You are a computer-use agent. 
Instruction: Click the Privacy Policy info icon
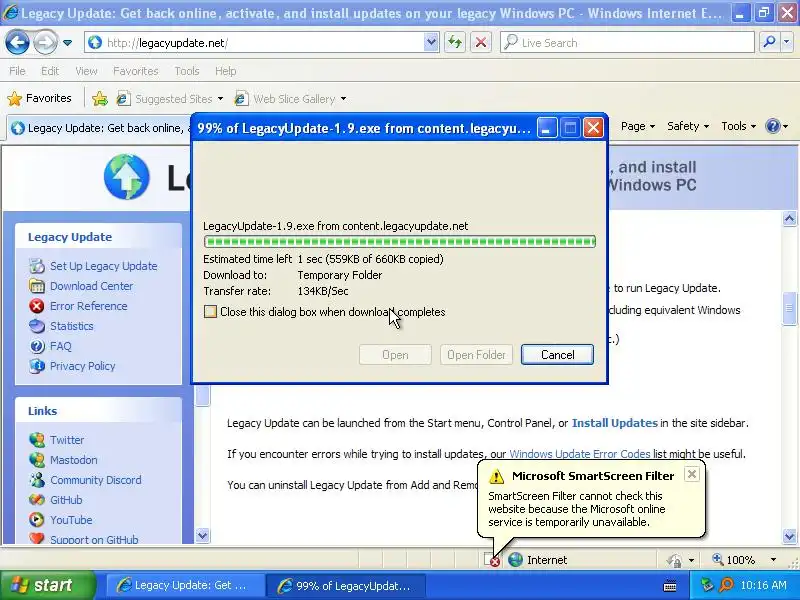tap(37, 366)
